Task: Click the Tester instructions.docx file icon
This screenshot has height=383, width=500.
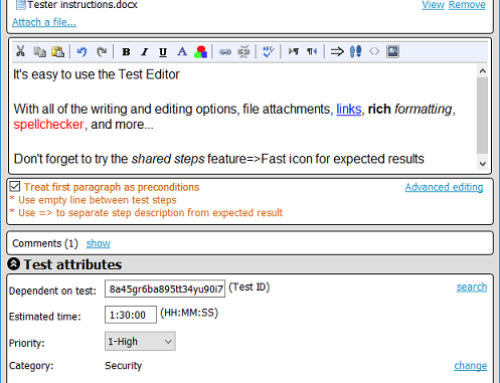Action: coord(21,5)
